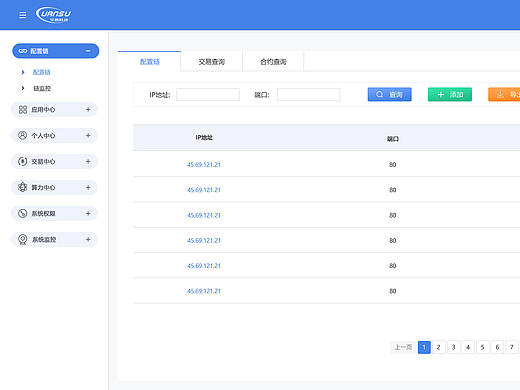Click the 个人中心 user icon
This screenshot has height=390, width=520.
22,135
